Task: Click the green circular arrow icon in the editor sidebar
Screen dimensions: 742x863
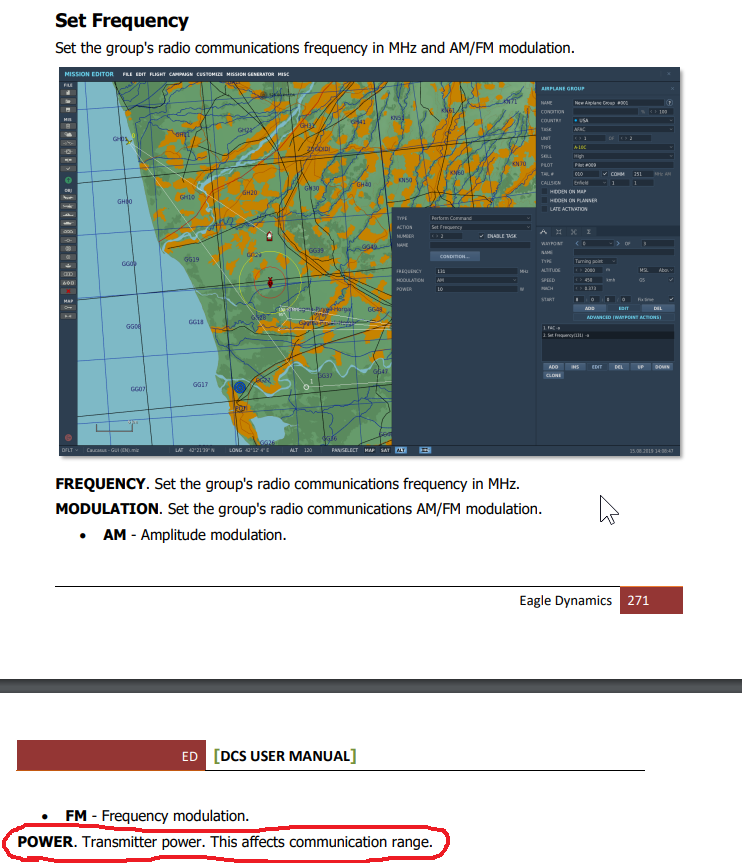Action: (x=68, y=180)
